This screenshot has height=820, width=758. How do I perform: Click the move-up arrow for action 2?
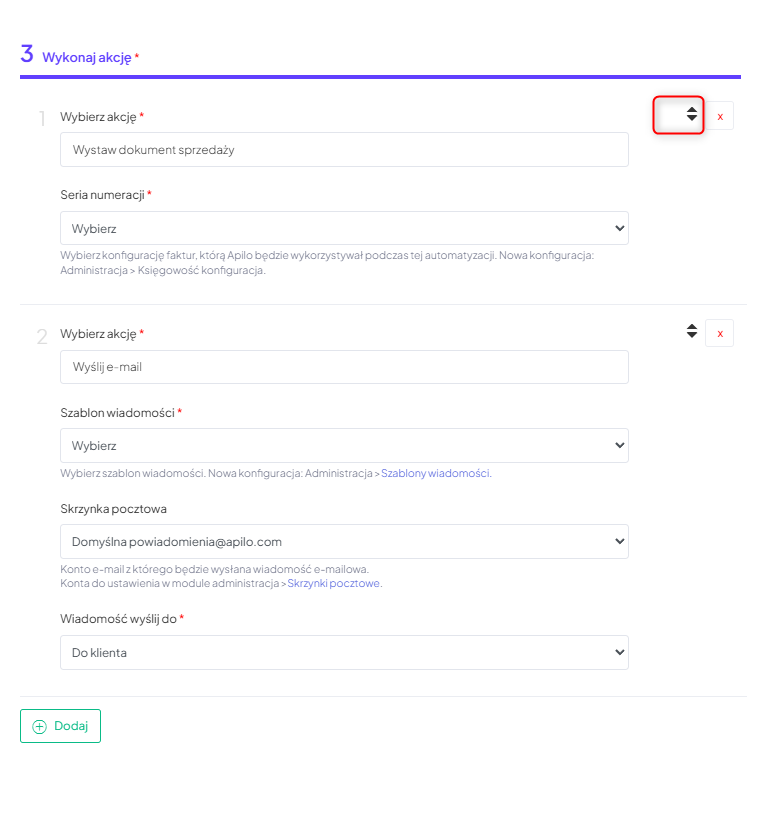point(691,326)
